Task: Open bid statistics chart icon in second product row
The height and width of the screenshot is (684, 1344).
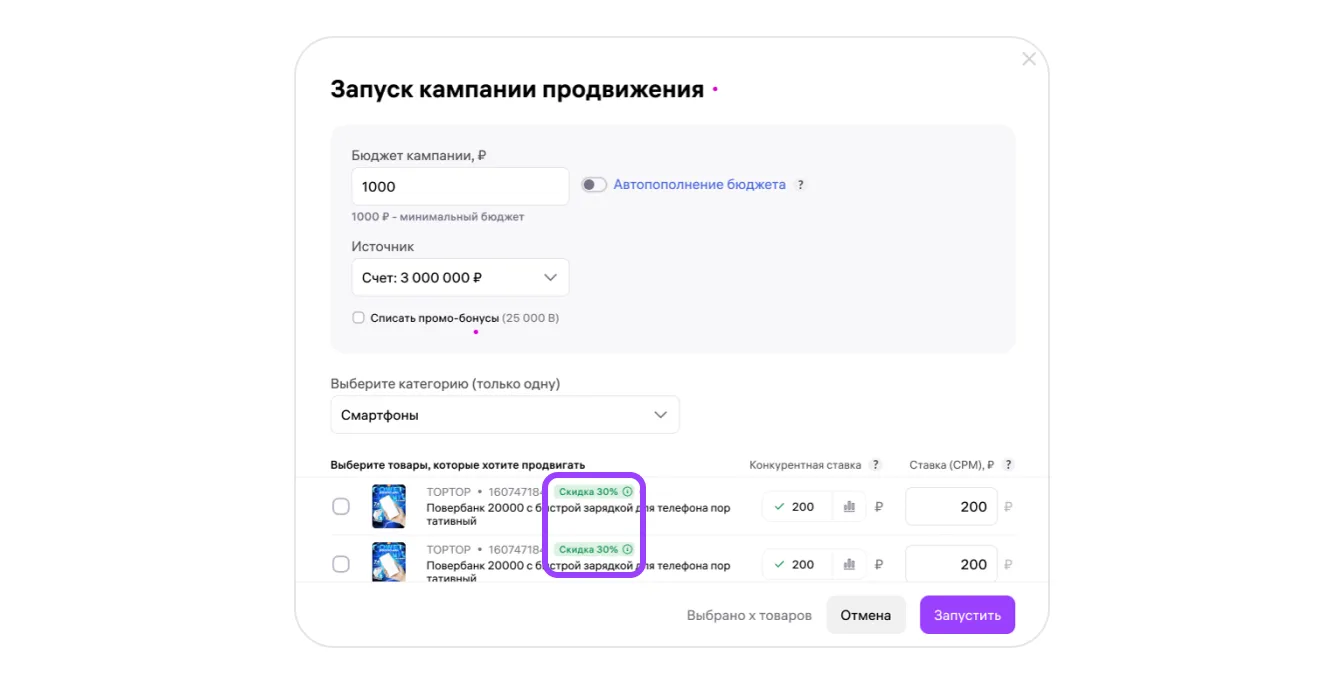Action: pyautogui.click(x=849, y=565)
